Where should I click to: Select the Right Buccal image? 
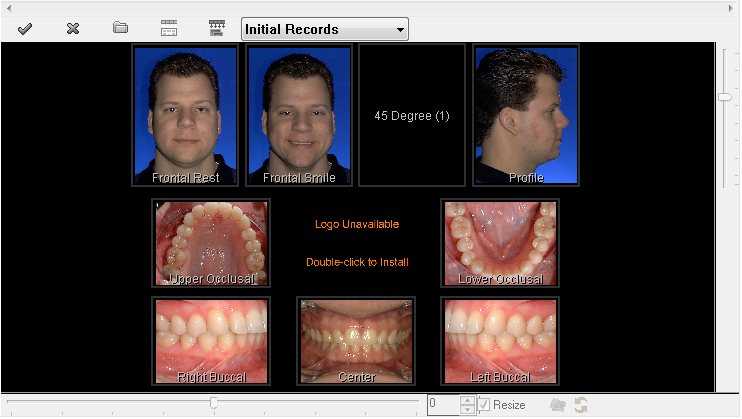click(x=211, y=341)
